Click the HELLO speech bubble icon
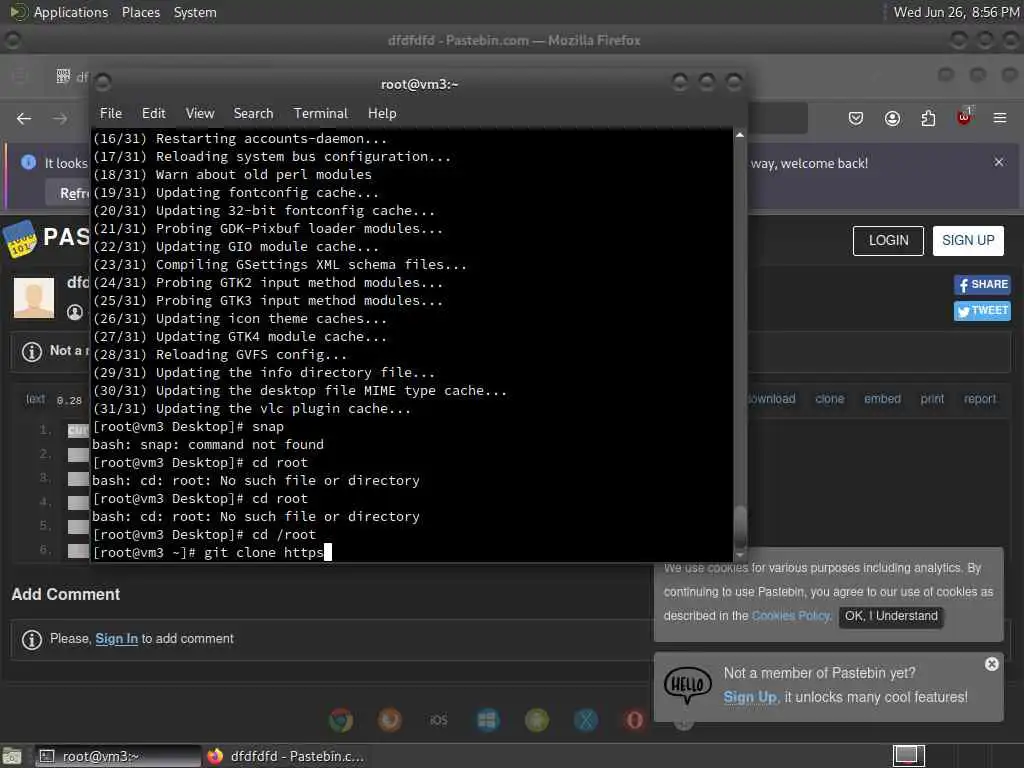Viewport: 1024px width, 768px height. [x=687, y=685]
